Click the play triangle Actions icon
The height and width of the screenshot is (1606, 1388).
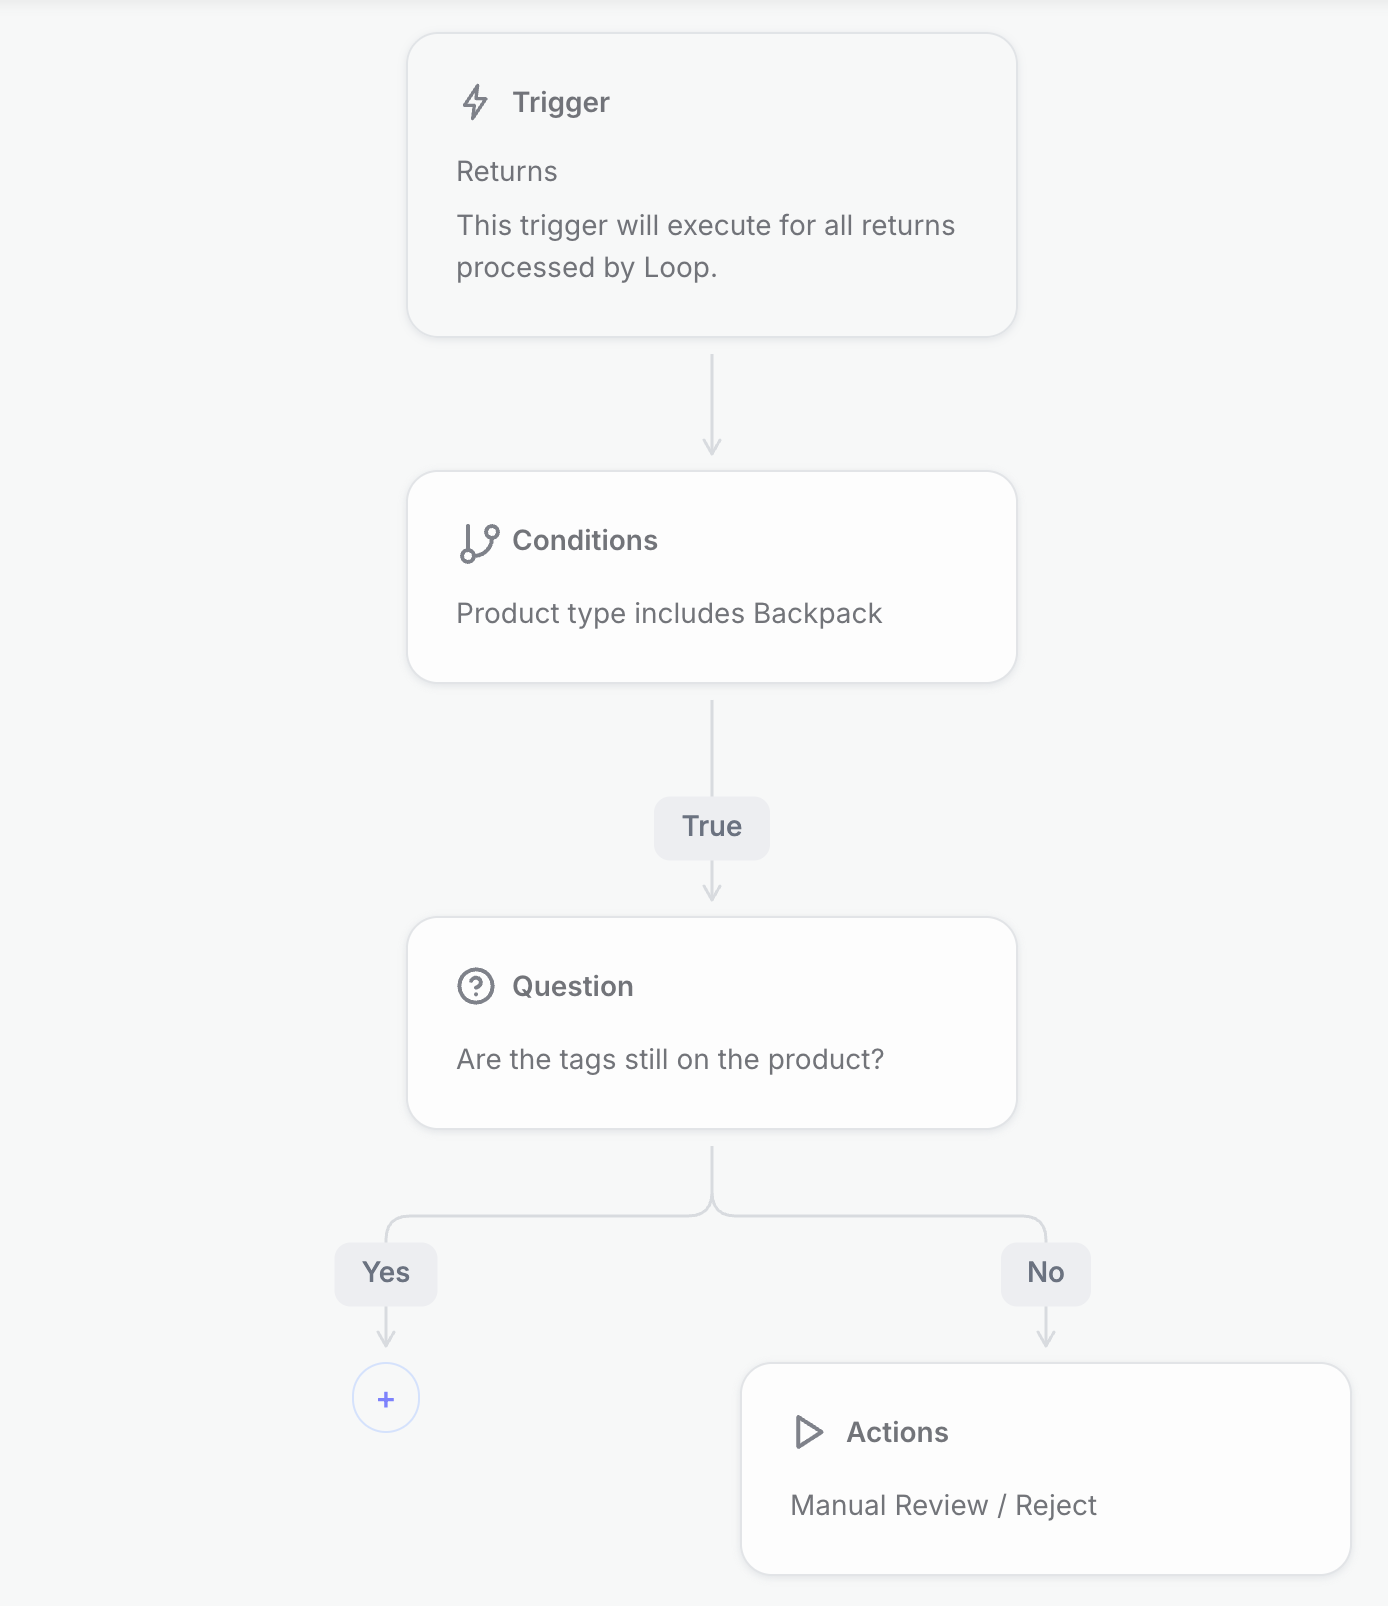[808, 1432]
